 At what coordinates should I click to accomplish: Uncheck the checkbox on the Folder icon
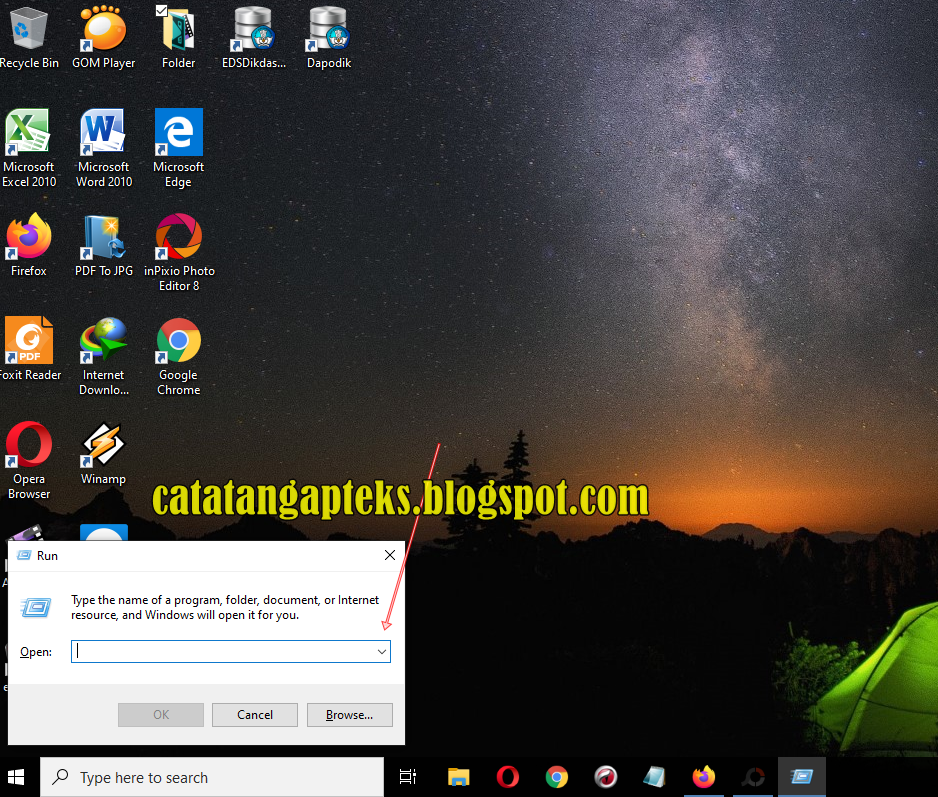(x=163, y=10)
